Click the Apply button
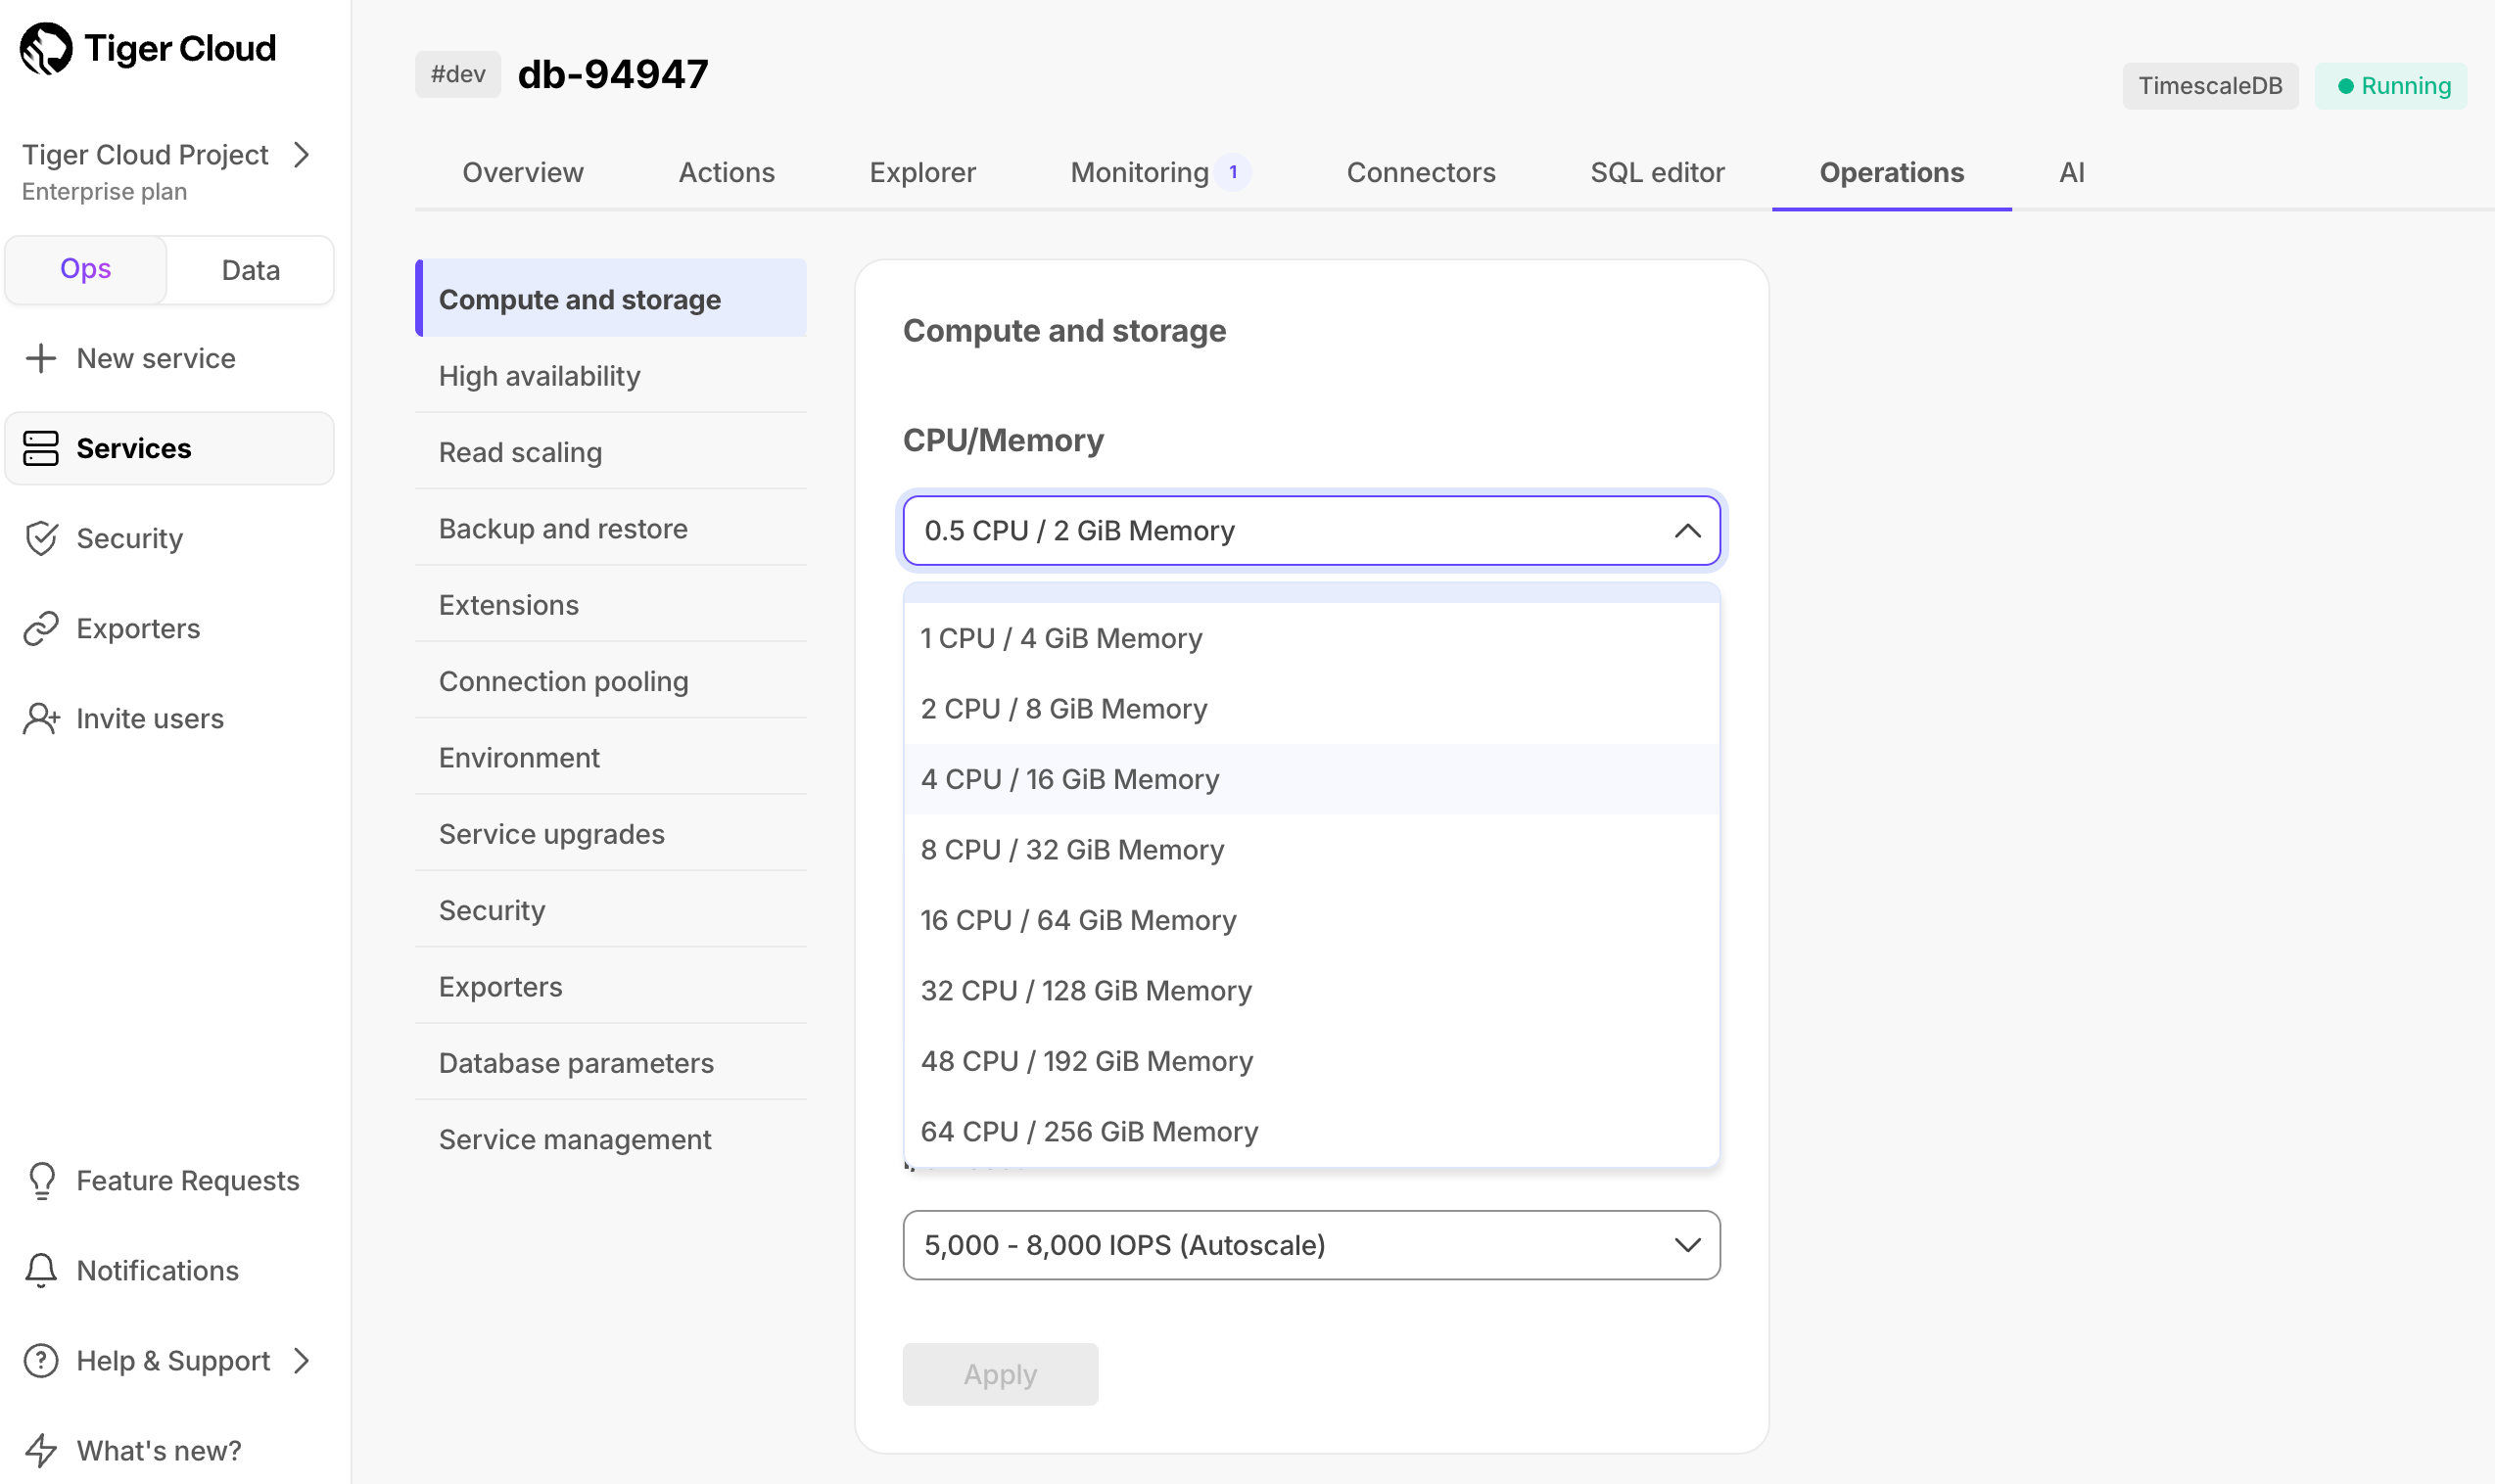 coord(999,1374)
